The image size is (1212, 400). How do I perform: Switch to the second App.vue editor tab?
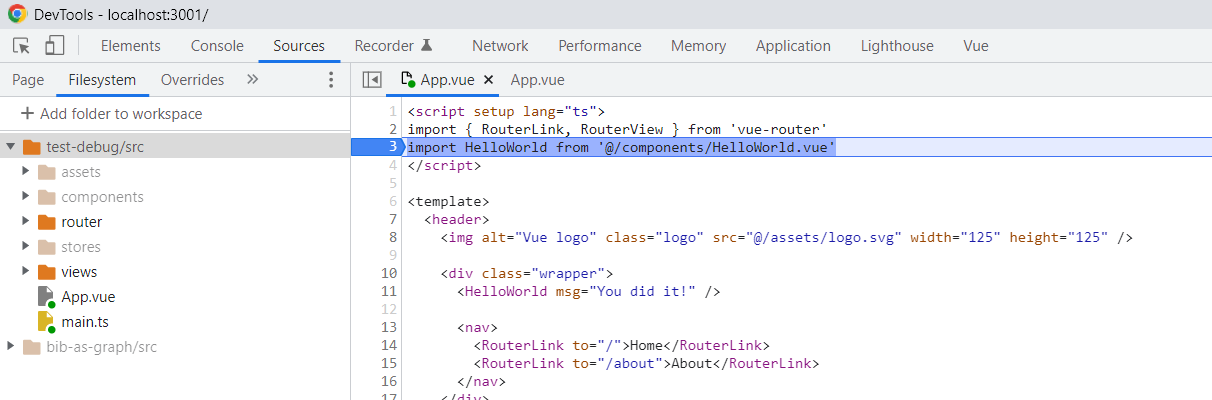[x=537, y=80]
